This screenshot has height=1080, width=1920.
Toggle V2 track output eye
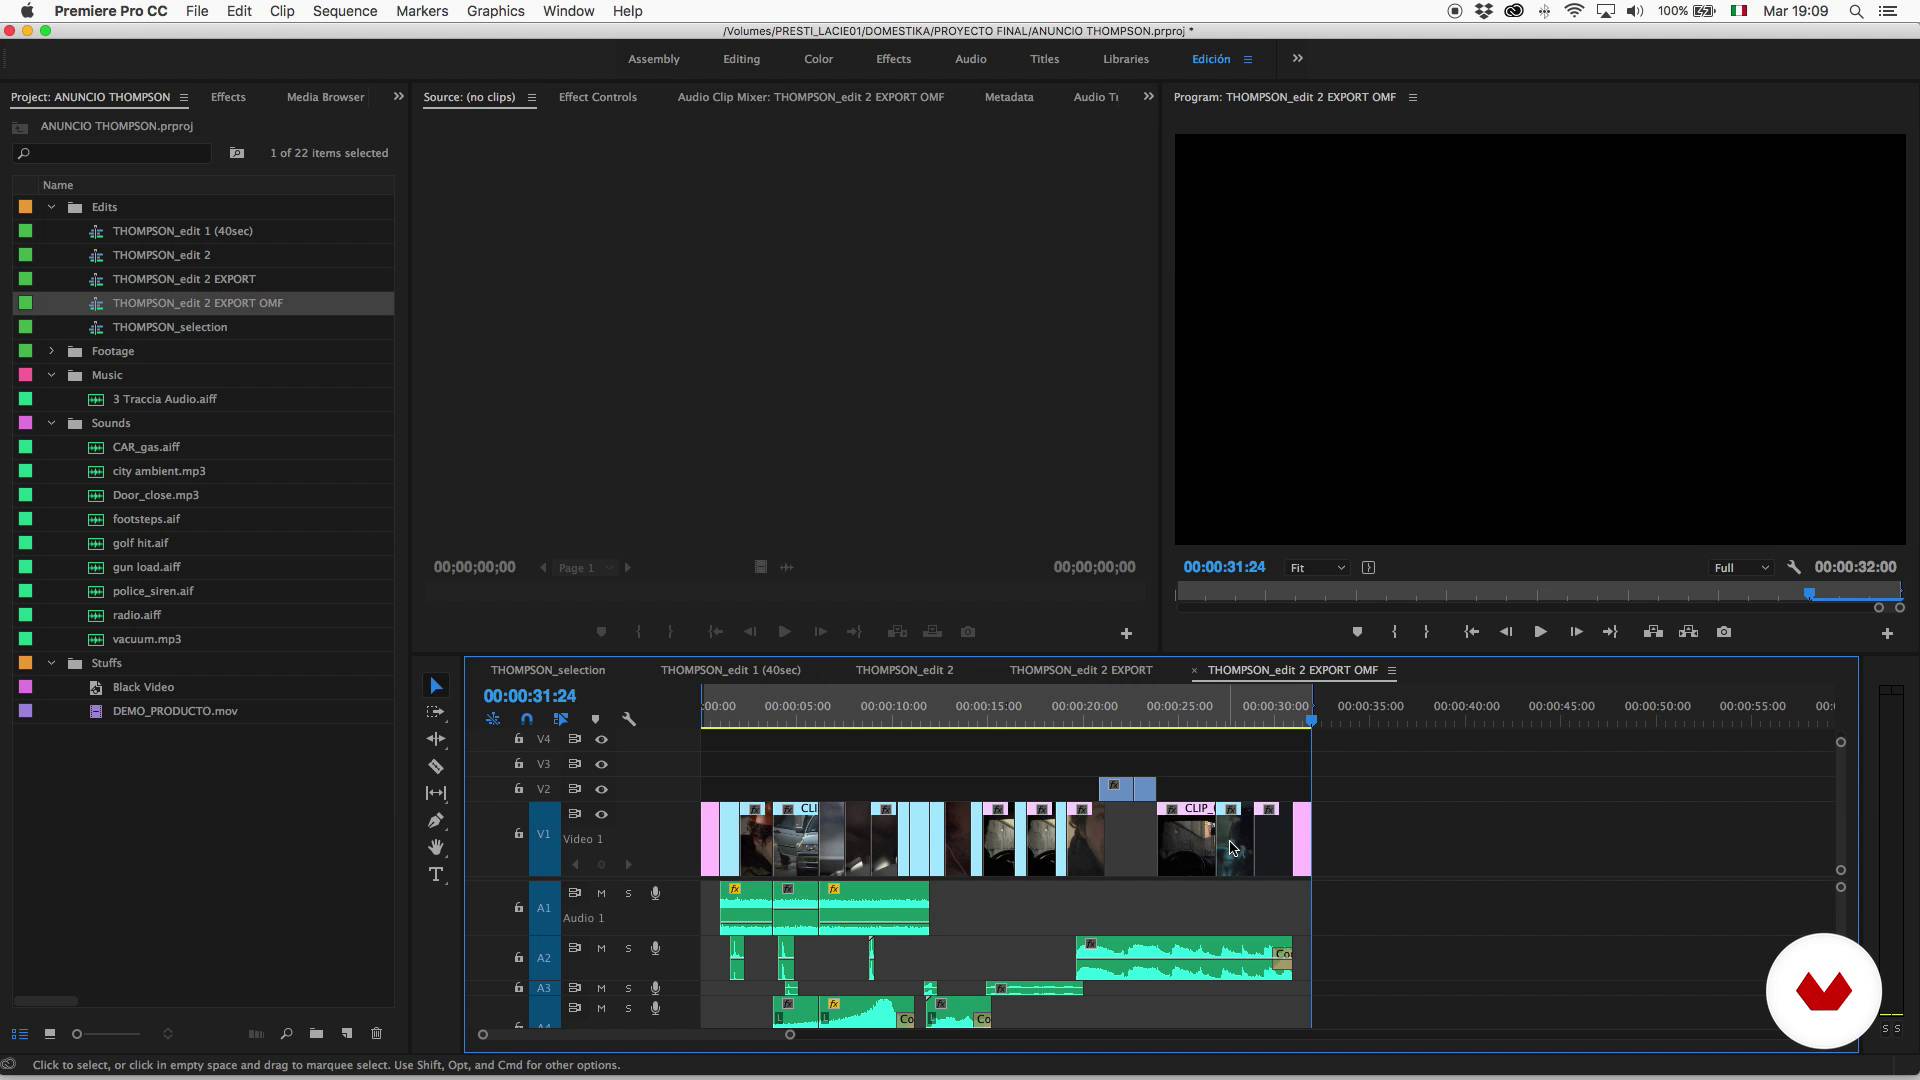tap(602, 790)
